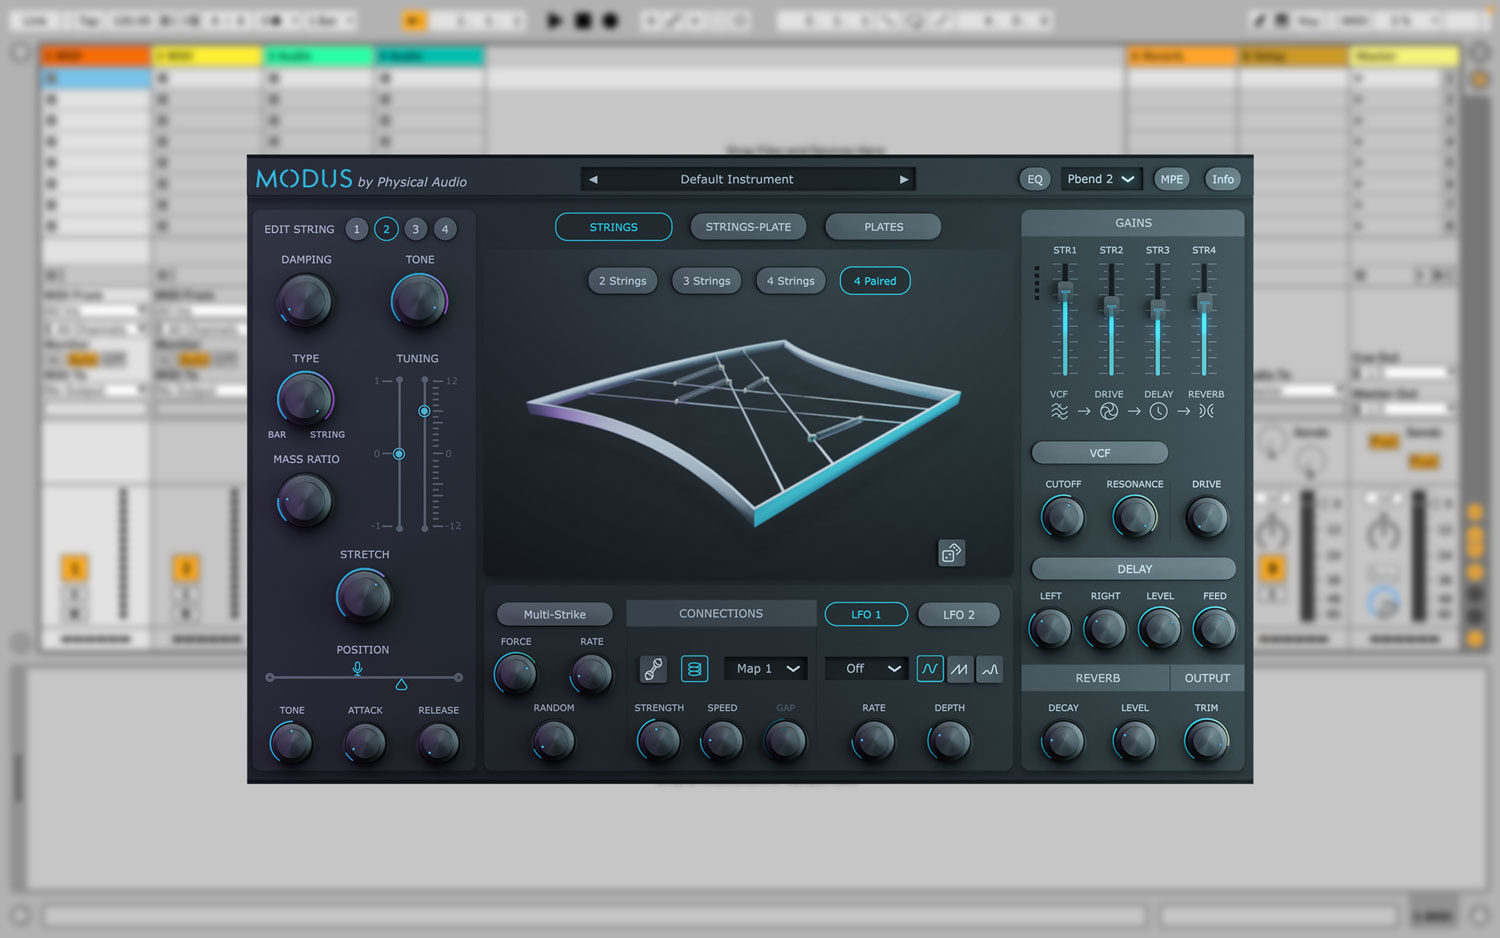Click the STRETCH knob
The height and width of the screenshot is (938, 1500).
[364, 597]
